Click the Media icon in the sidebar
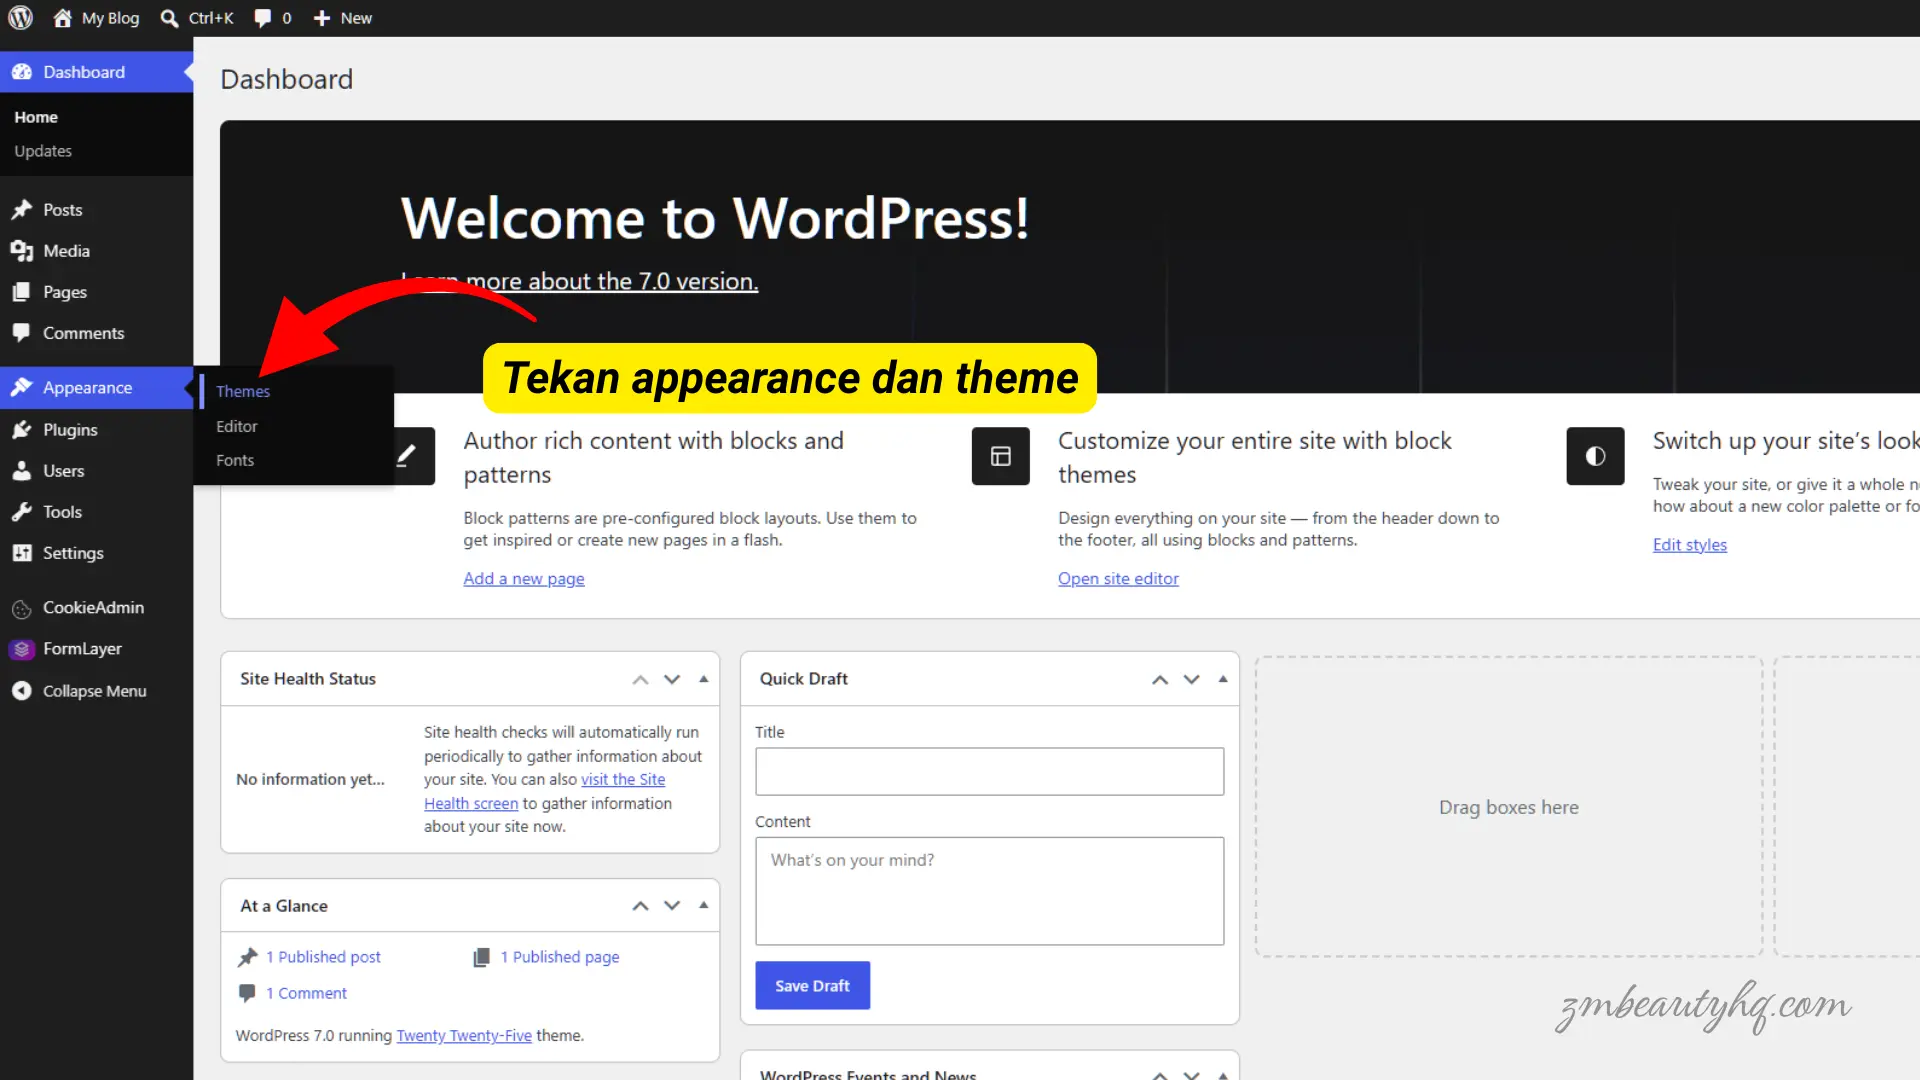The image size is (1920, 1080). point(21,251)
